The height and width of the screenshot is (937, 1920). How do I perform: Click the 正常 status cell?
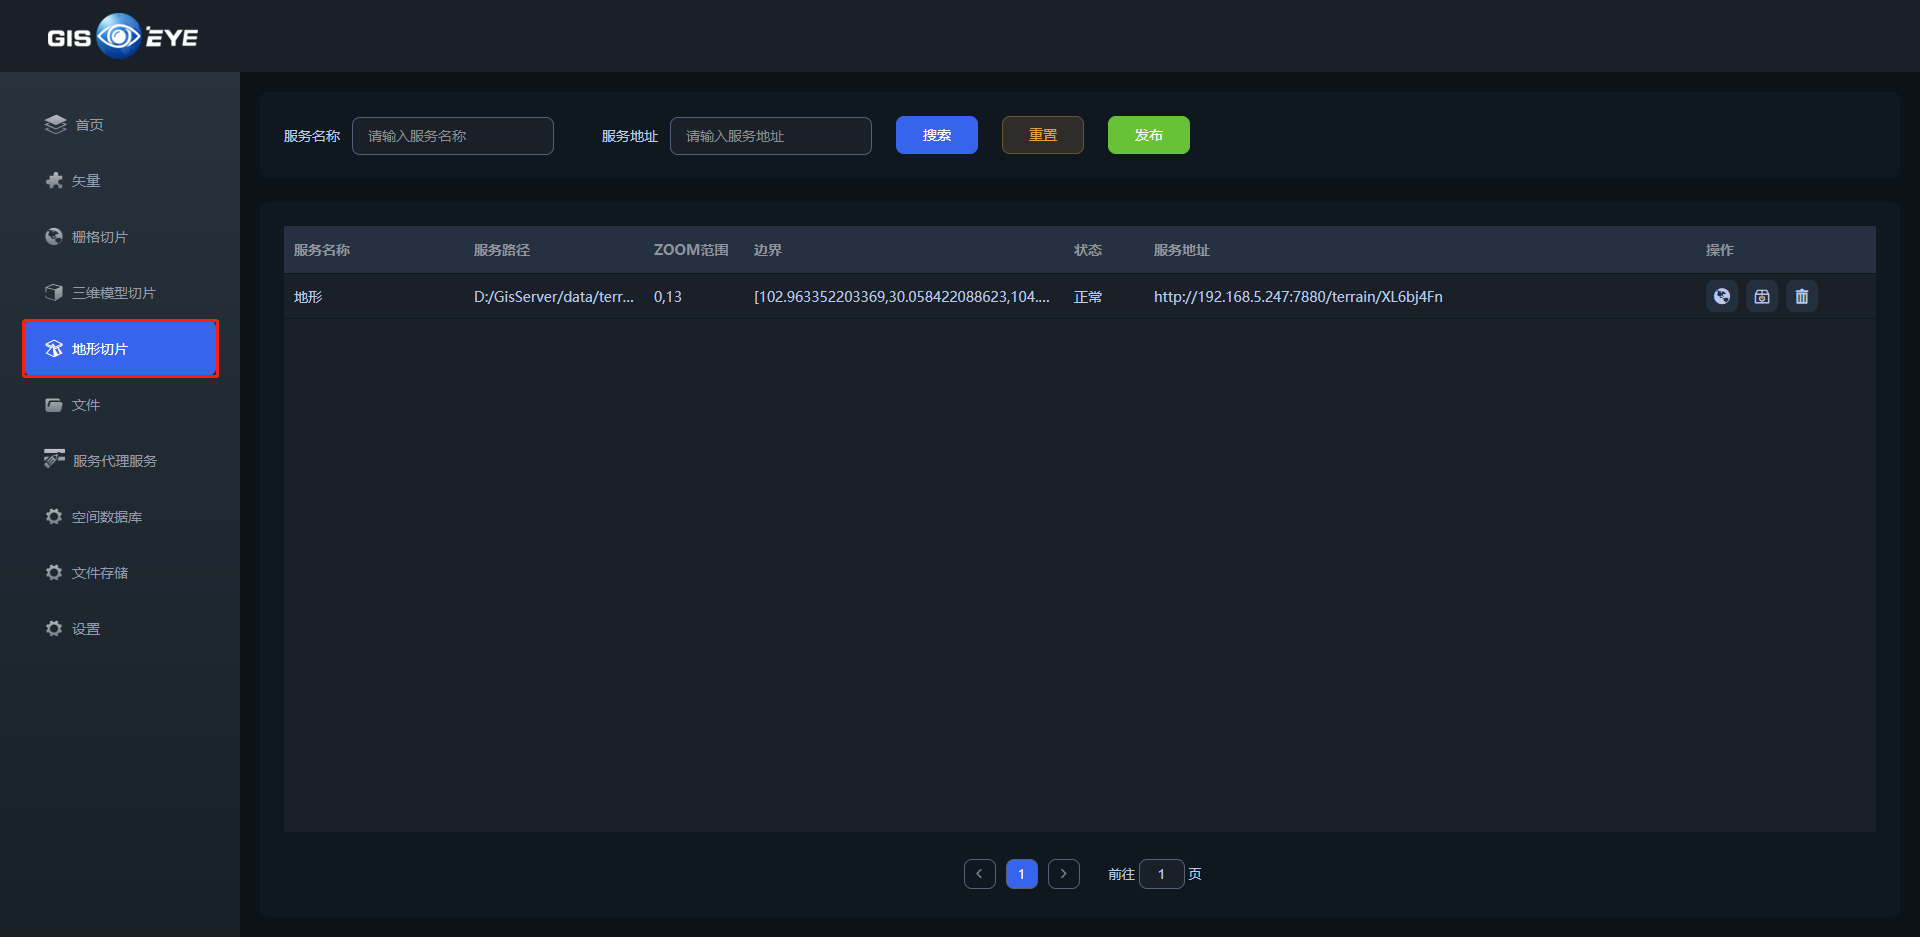pos(1088,297)
